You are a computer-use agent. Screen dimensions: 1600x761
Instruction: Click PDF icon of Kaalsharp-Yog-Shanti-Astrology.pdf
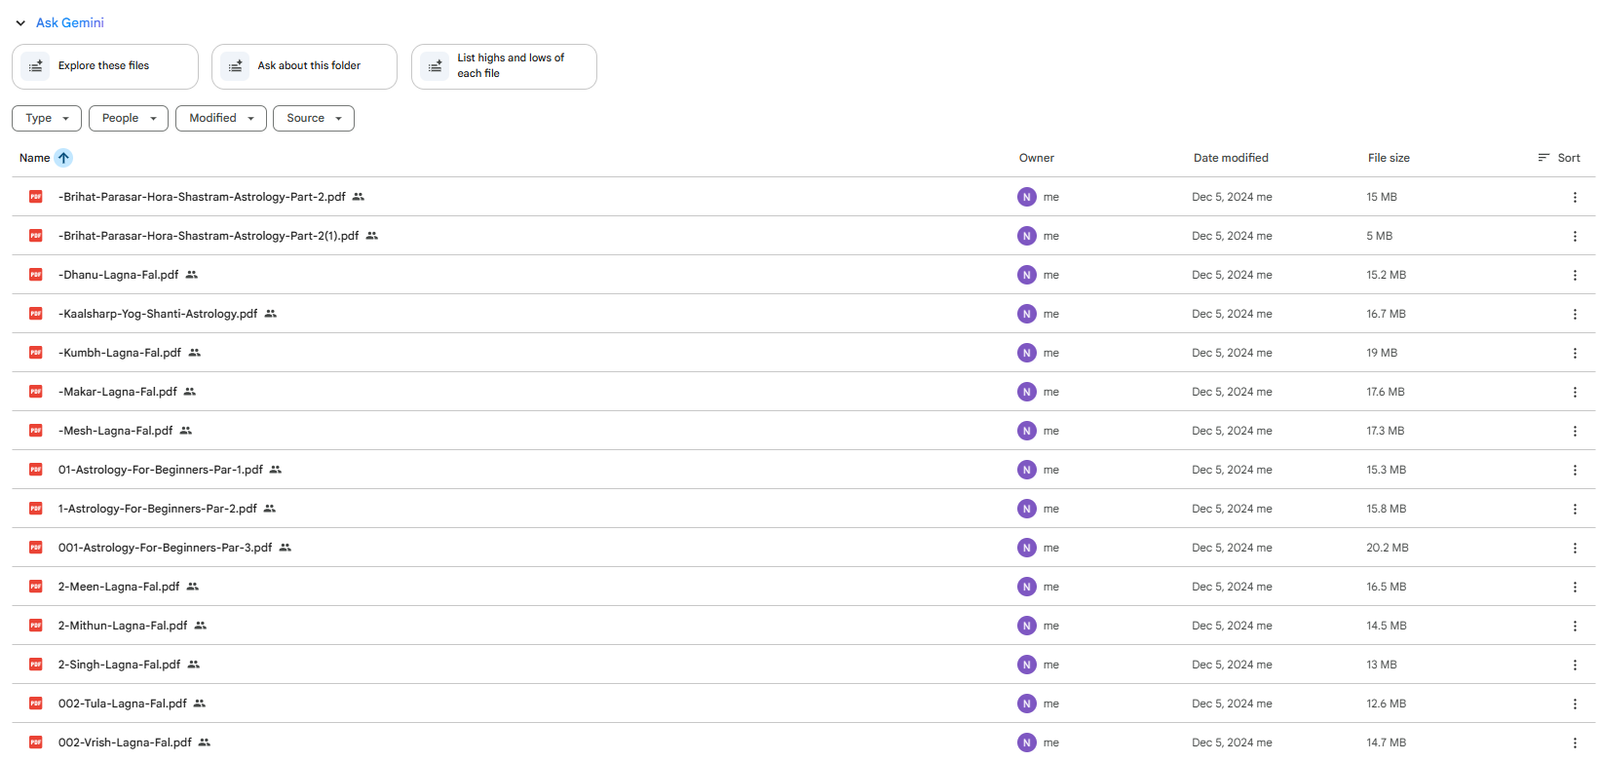(36, 314)
